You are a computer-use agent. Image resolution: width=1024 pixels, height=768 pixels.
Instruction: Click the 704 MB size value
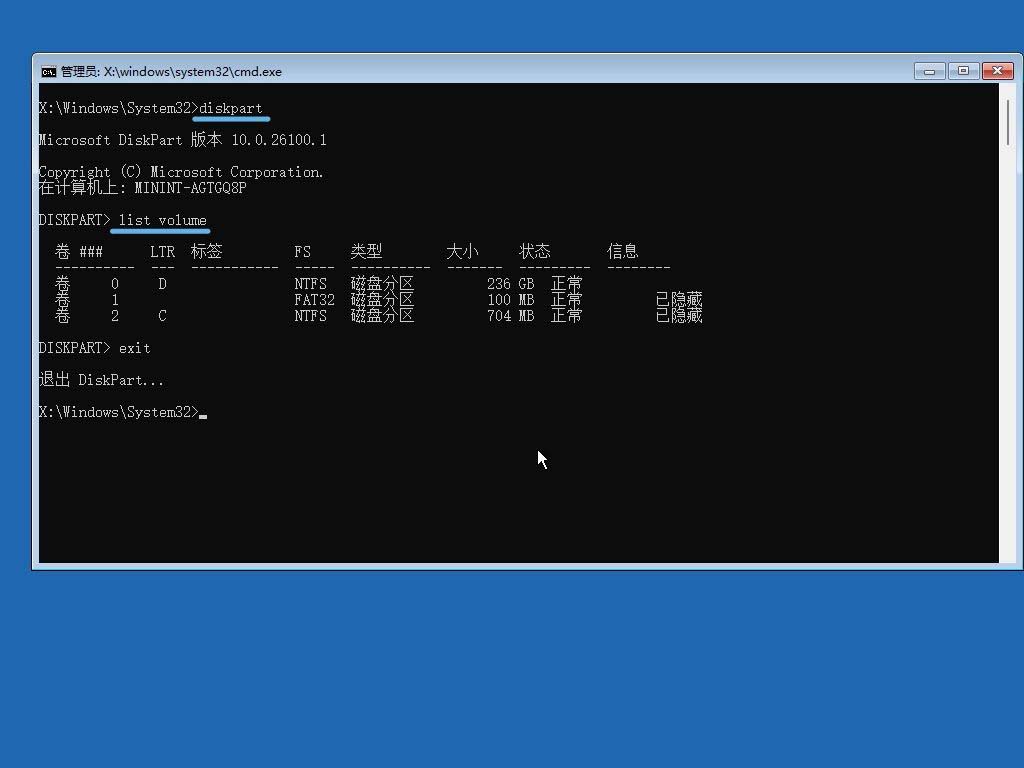click(511, 316)
